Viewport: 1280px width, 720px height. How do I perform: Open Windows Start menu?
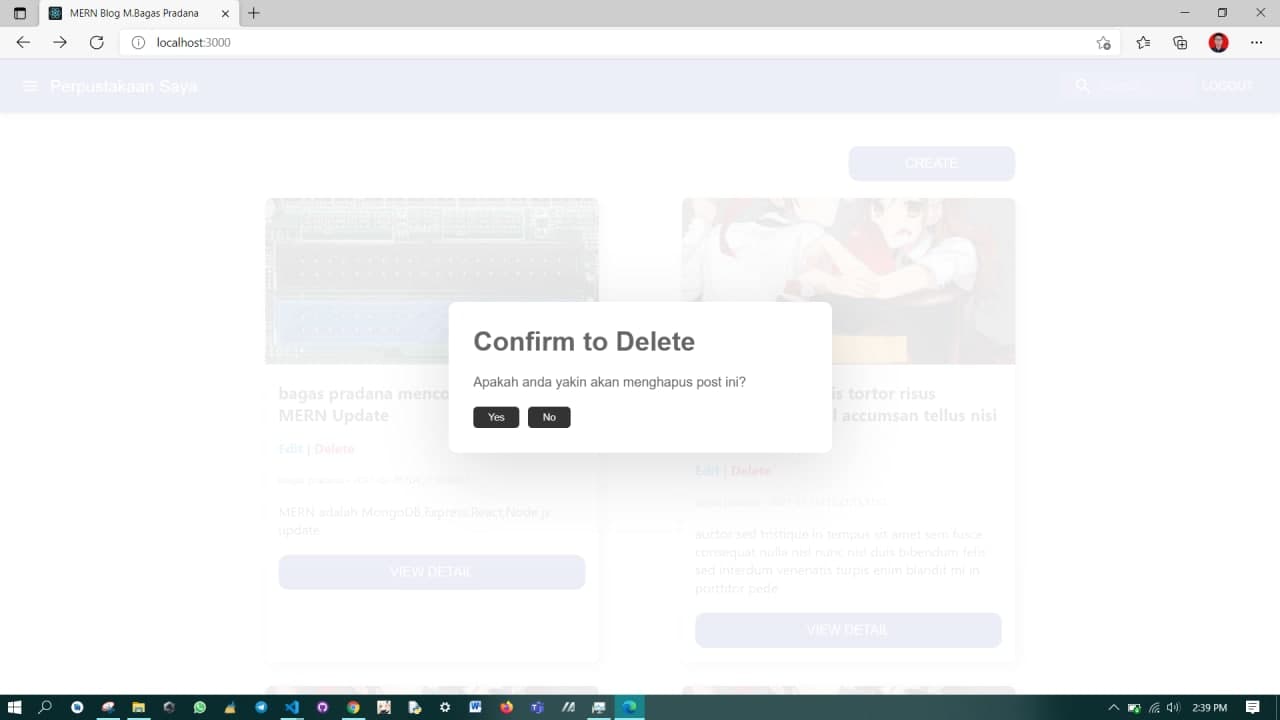tap(15, 707)
